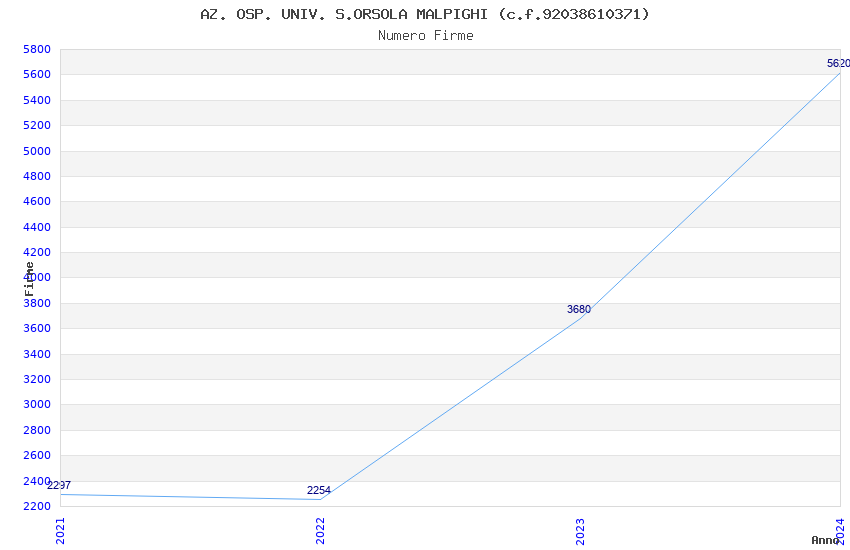Click y-axis value 5600
Image resolution: width=850 pixels, height=550 pixels.
(37, 75)
